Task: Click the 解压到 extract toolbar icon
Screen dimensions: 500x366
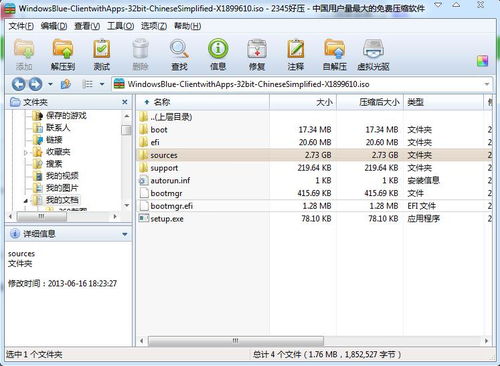Action: 63,55
